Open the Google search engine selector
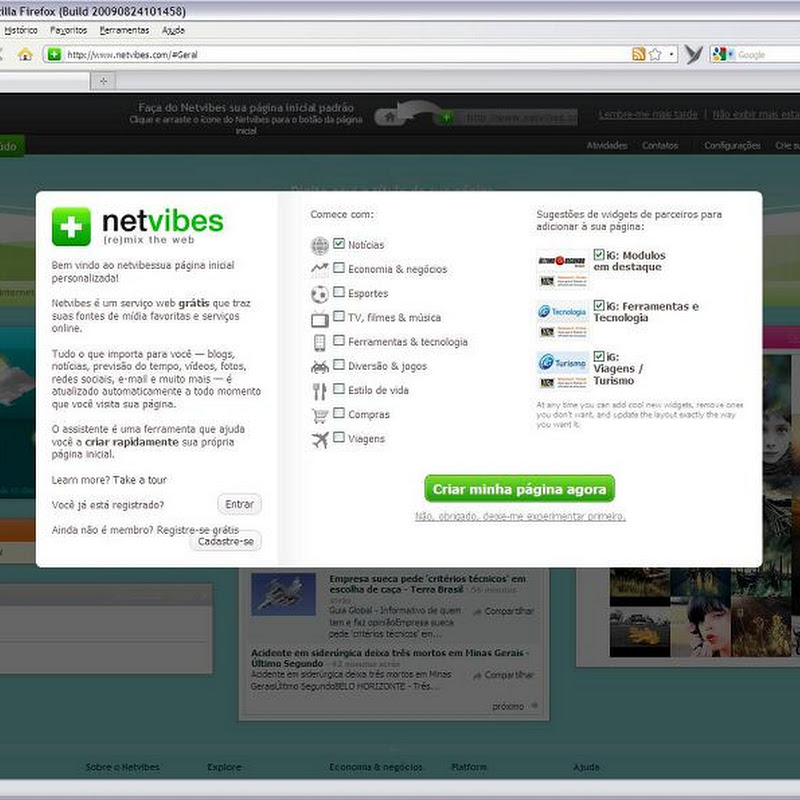800x800 pixels. 723,54
